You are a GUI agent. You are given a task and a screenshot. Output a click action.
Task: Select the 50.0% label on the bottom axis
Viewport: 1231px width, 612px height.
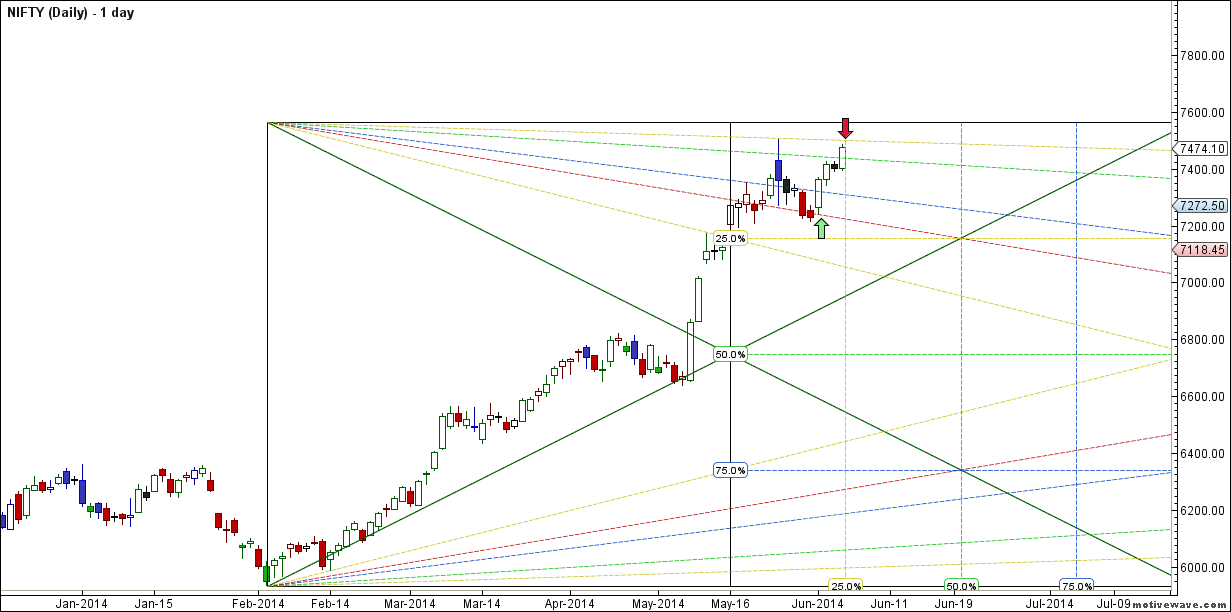tap(961, 586)
